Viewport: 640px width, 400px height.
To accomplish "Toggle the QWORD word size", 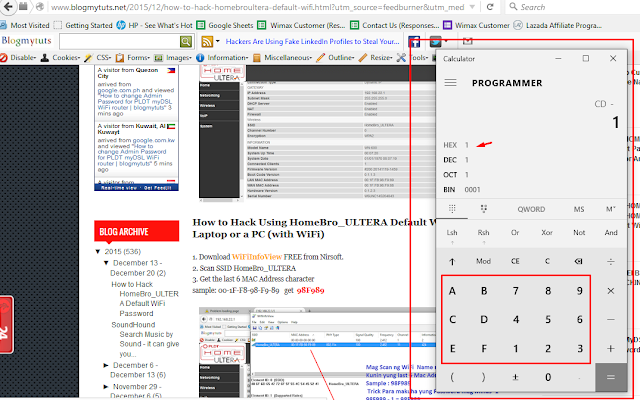I will click(x=531, y=209).
